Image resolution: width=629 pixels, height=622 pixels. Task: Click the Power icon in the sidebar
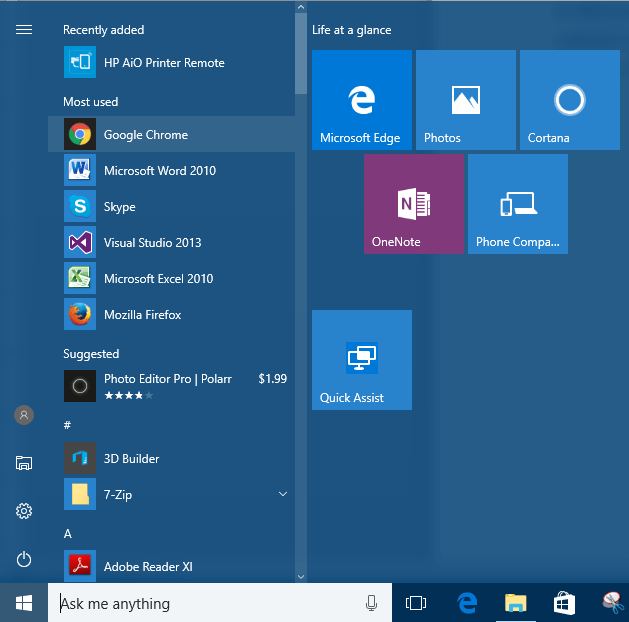[x=24, y=559]
